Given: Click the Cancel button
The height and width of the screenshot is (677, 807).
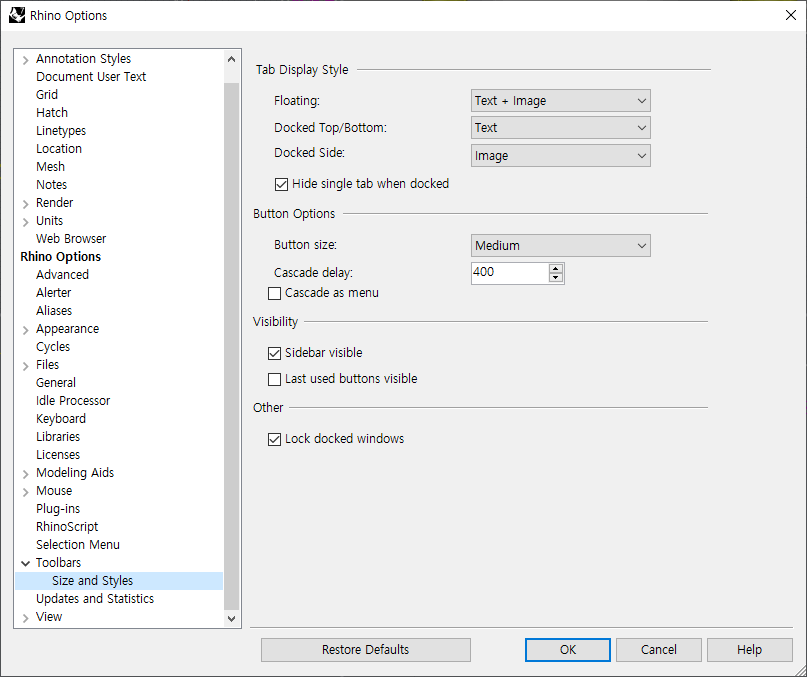Looking at the screenshot, I should click(x=658, y=650).
